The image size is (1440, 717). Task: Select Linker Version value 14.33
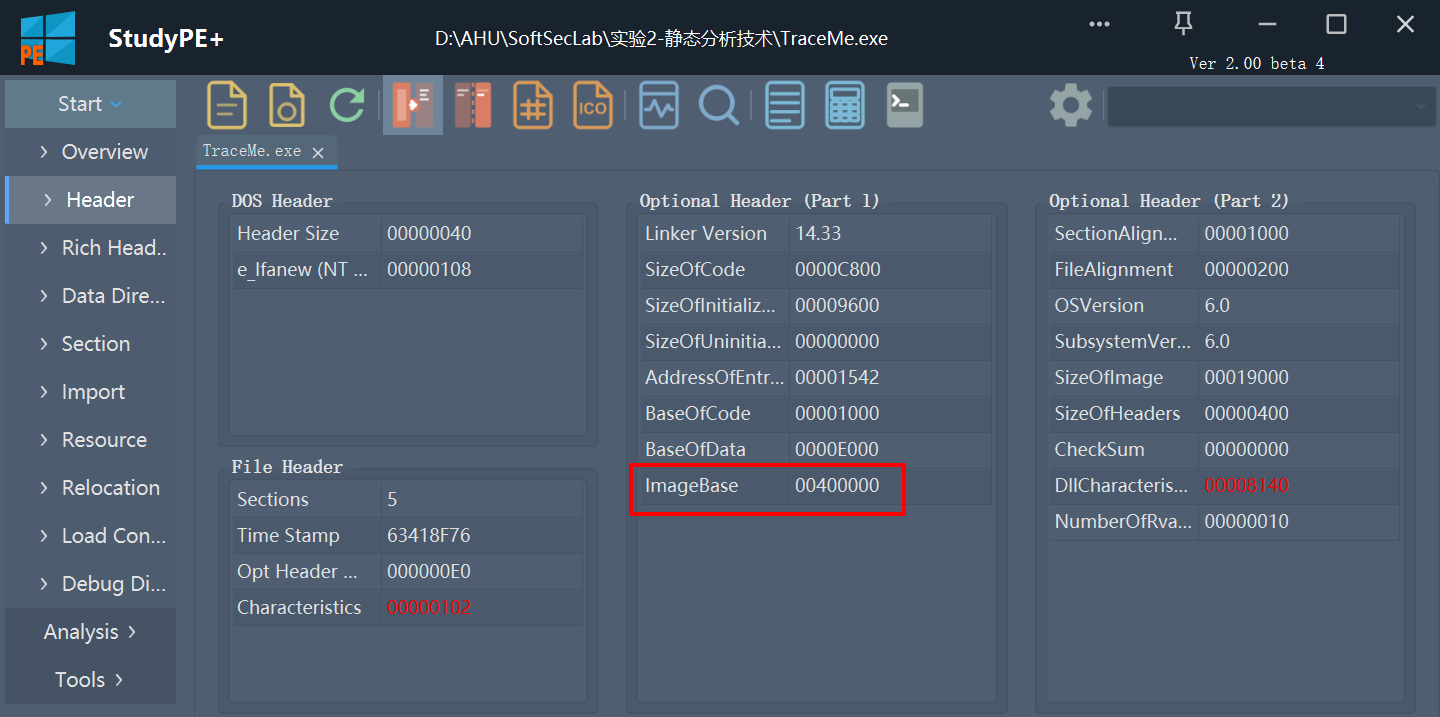(818, 233)
